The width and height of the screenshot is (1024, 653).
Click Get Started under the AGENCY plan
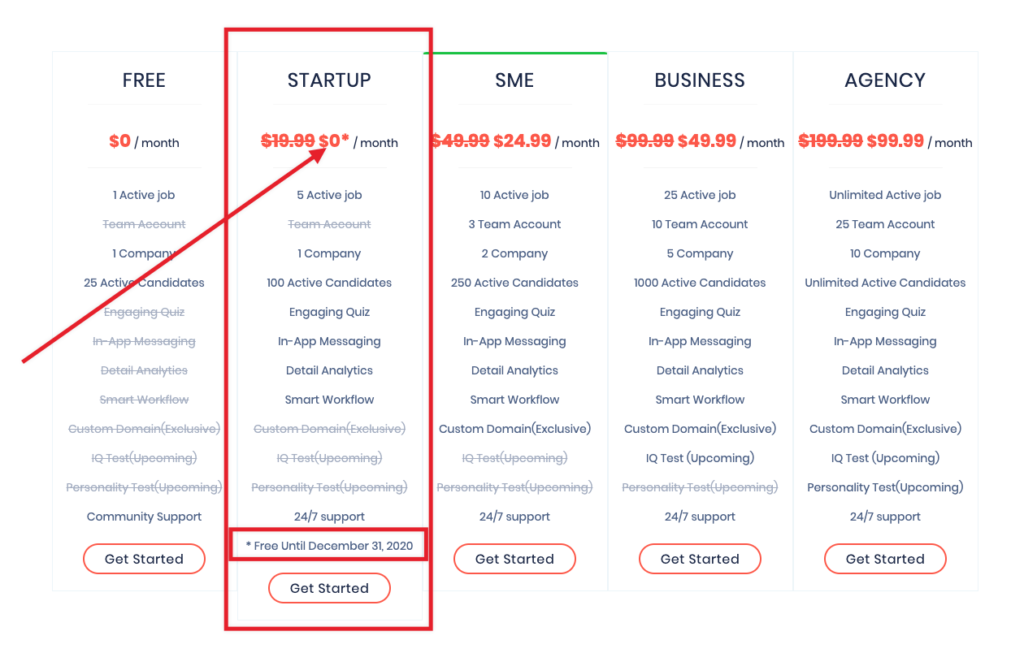point(885,559)
